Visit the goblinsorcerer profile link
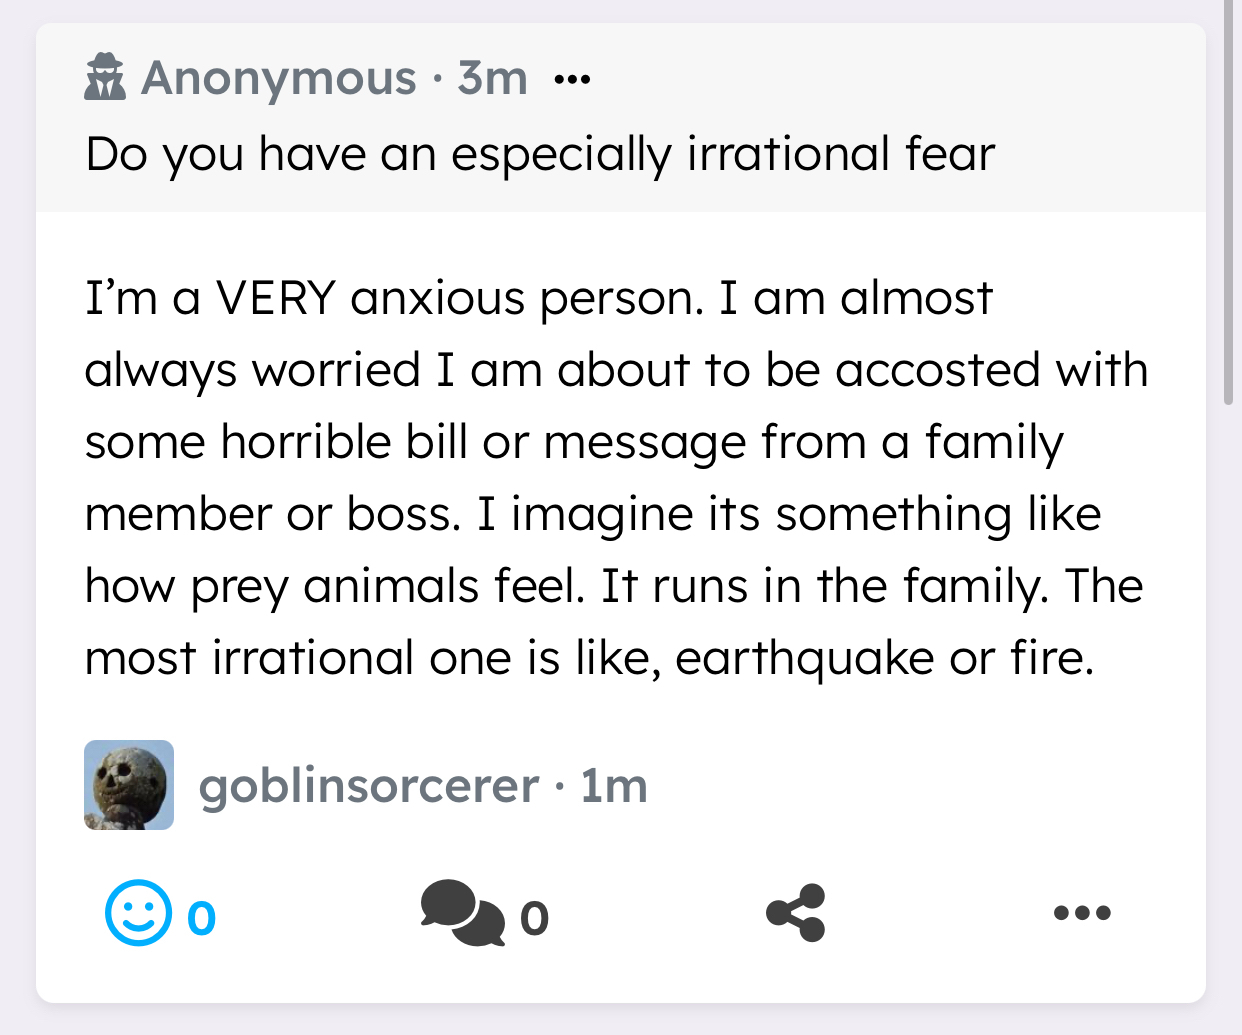The height and width of the screenshot is (1035, 1242). pos(368,786)
